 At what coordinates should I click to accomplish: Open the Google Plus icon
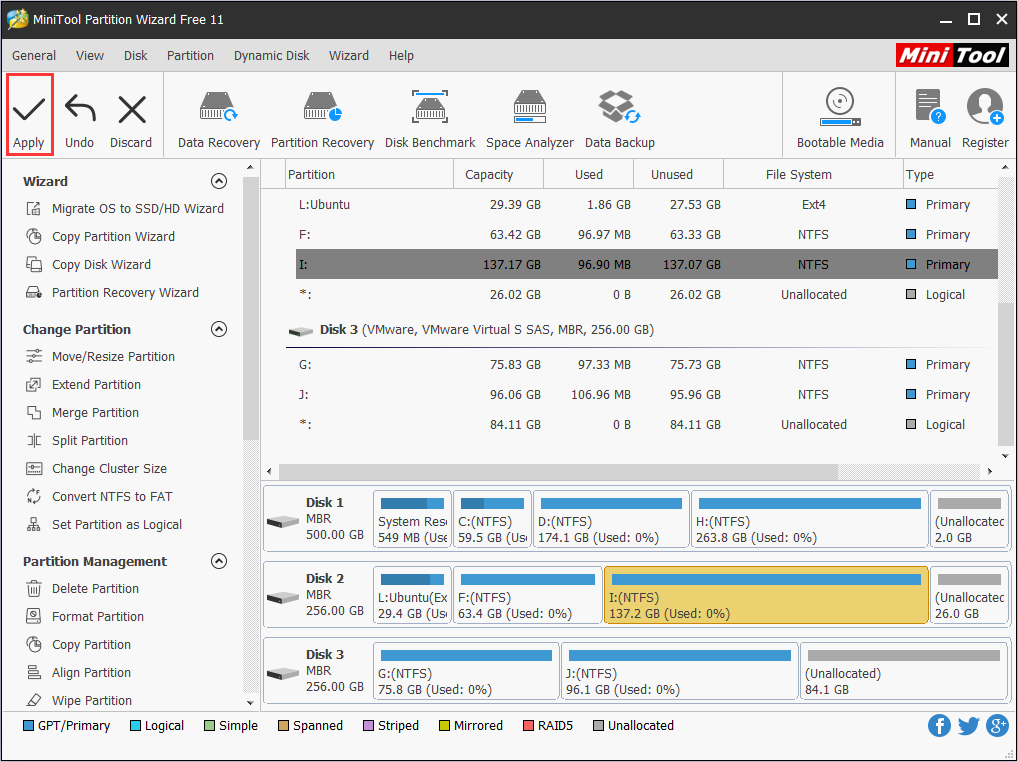point(997,725)
